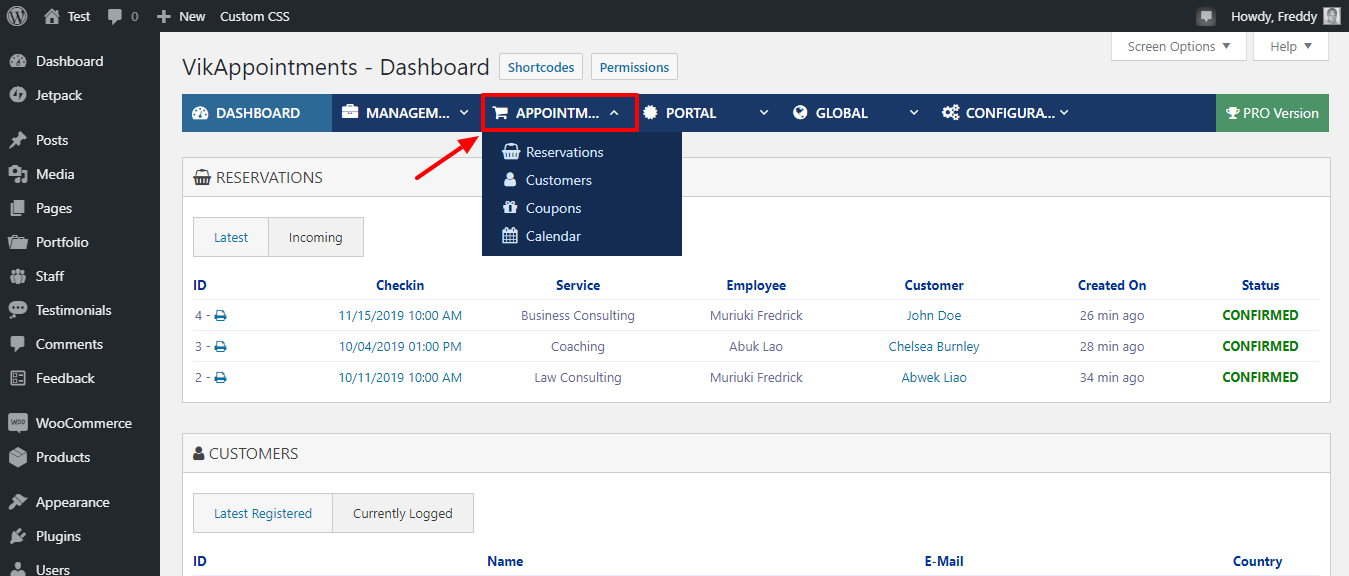Open customer John Doe link
The height and width of the screenshot is (576, 1349).
pyautogui.click(x=934, y=316)
